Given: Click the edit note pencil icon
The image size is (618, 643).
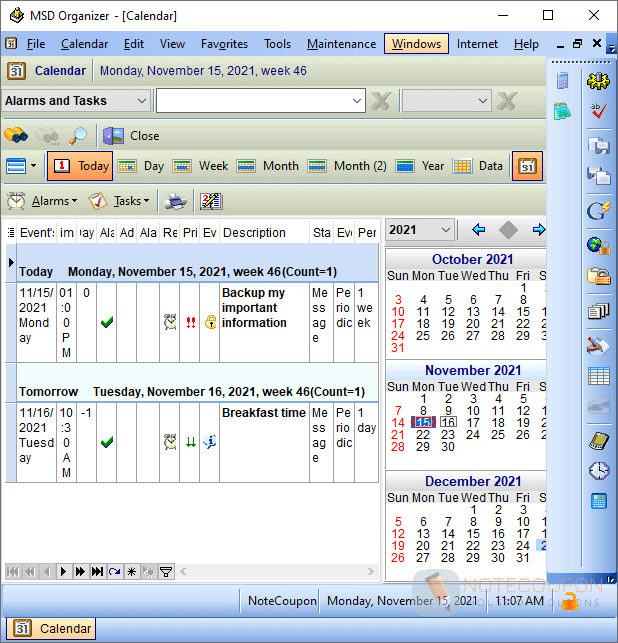Looking at the screenshot, I should point(211,201).
